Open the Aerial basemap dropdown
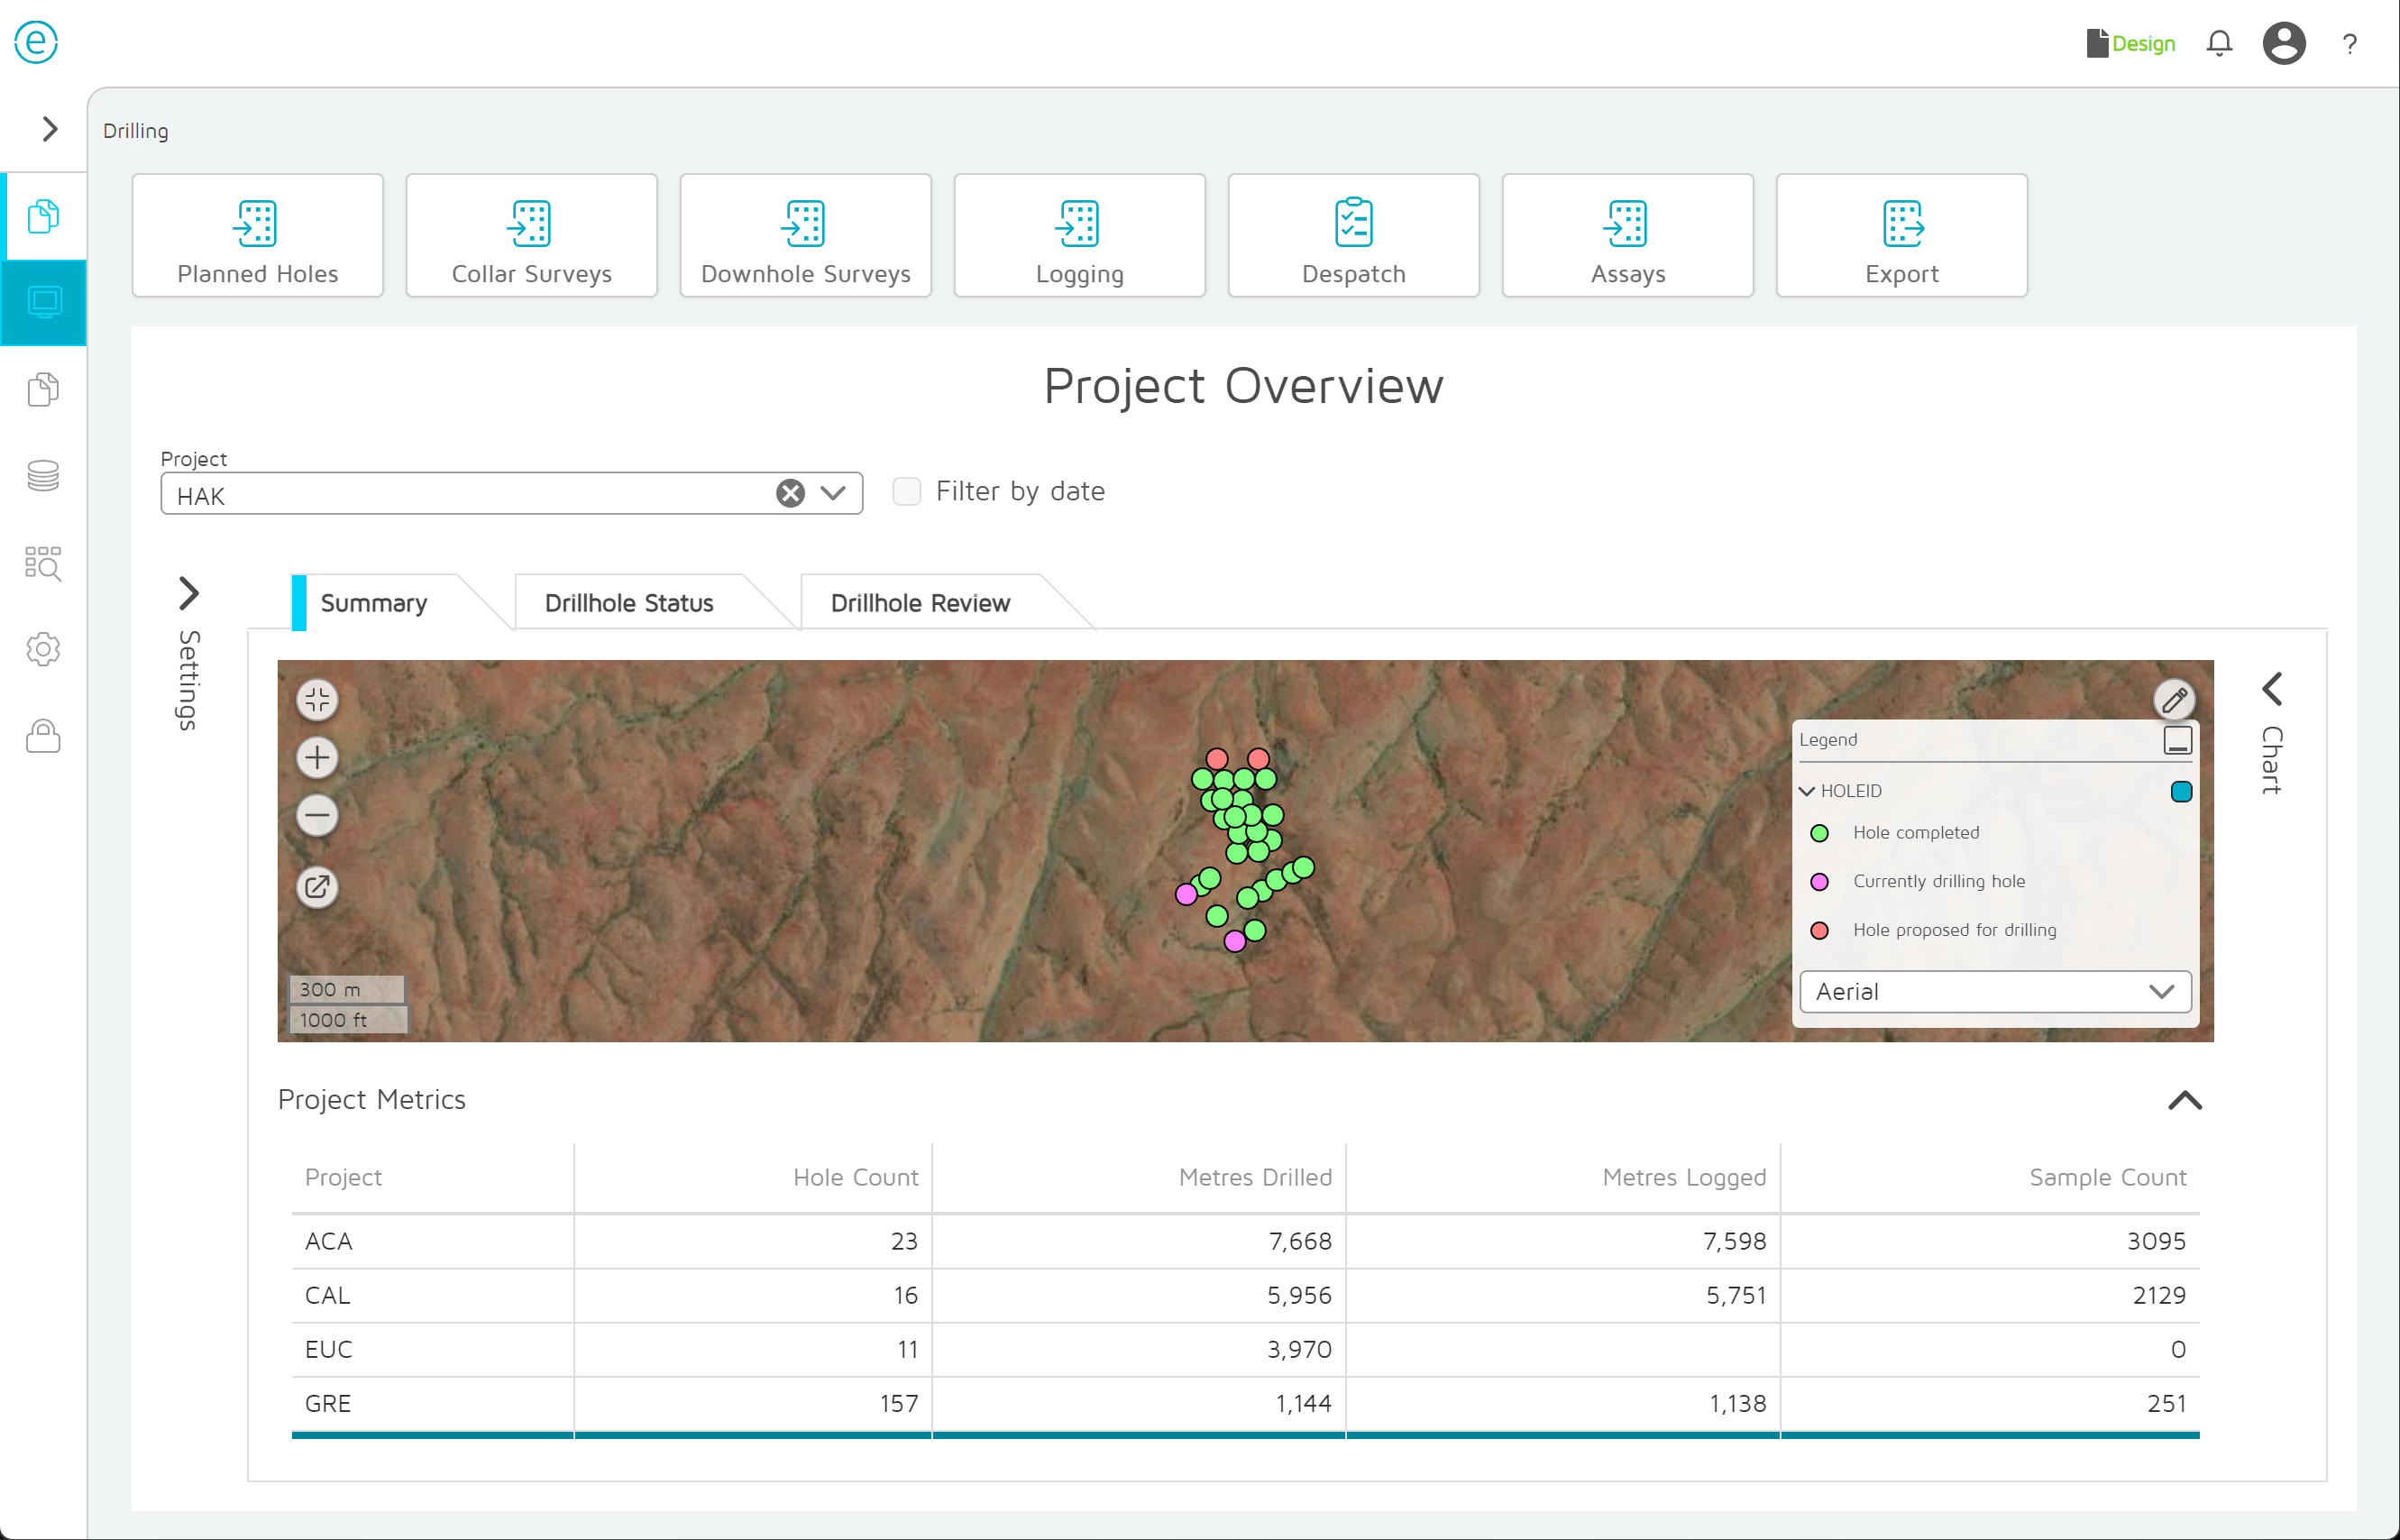This screenshot has height=1540, width=2400. tap(1995, 991)
